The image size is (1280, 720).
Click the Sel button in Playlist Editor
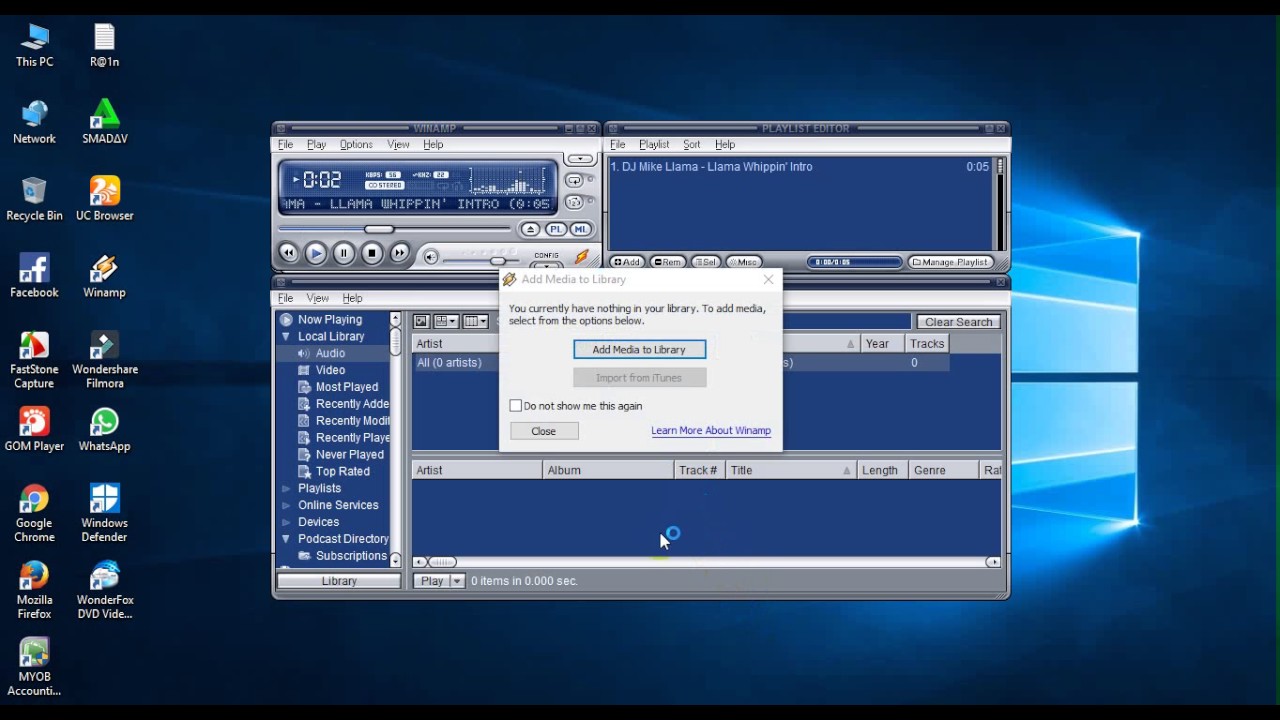click(x=706, y=262)
